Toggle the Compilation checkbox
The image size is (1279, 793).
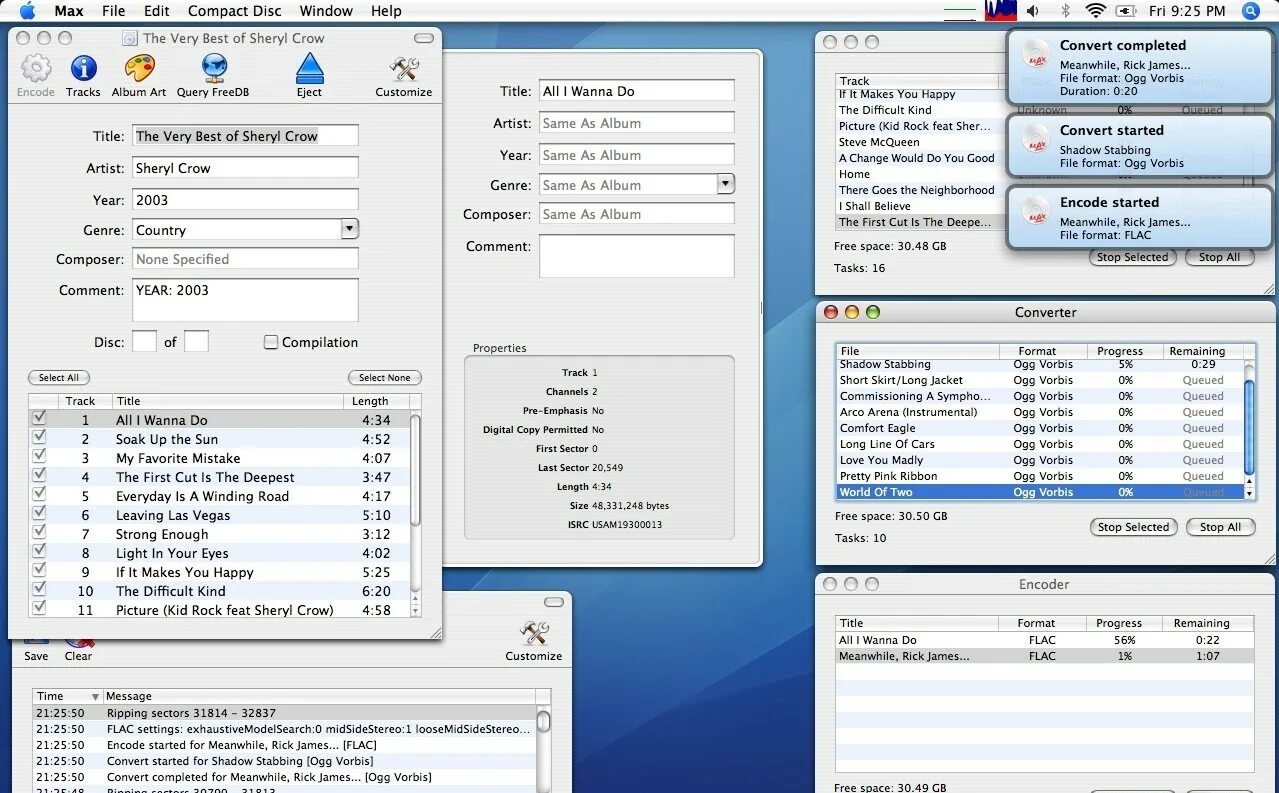tap(270, 342)
